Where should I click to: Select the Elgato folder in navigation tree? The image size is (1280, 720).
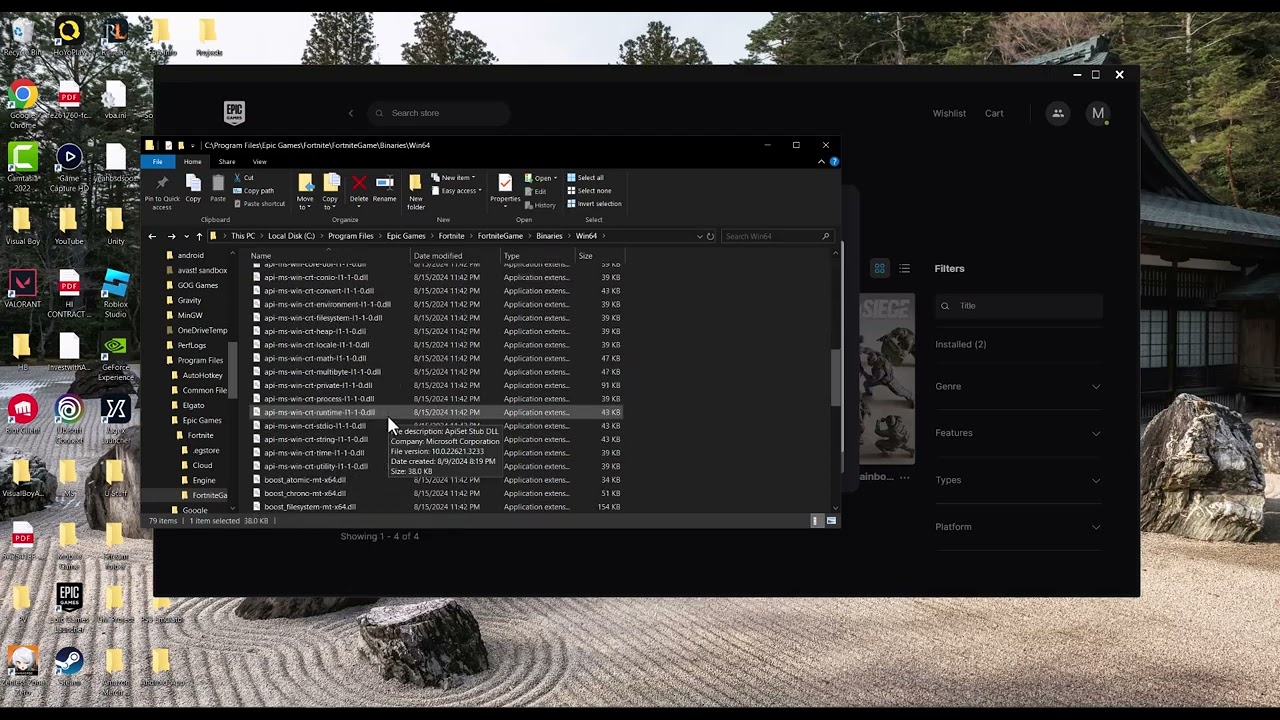(x=193, y=405)
